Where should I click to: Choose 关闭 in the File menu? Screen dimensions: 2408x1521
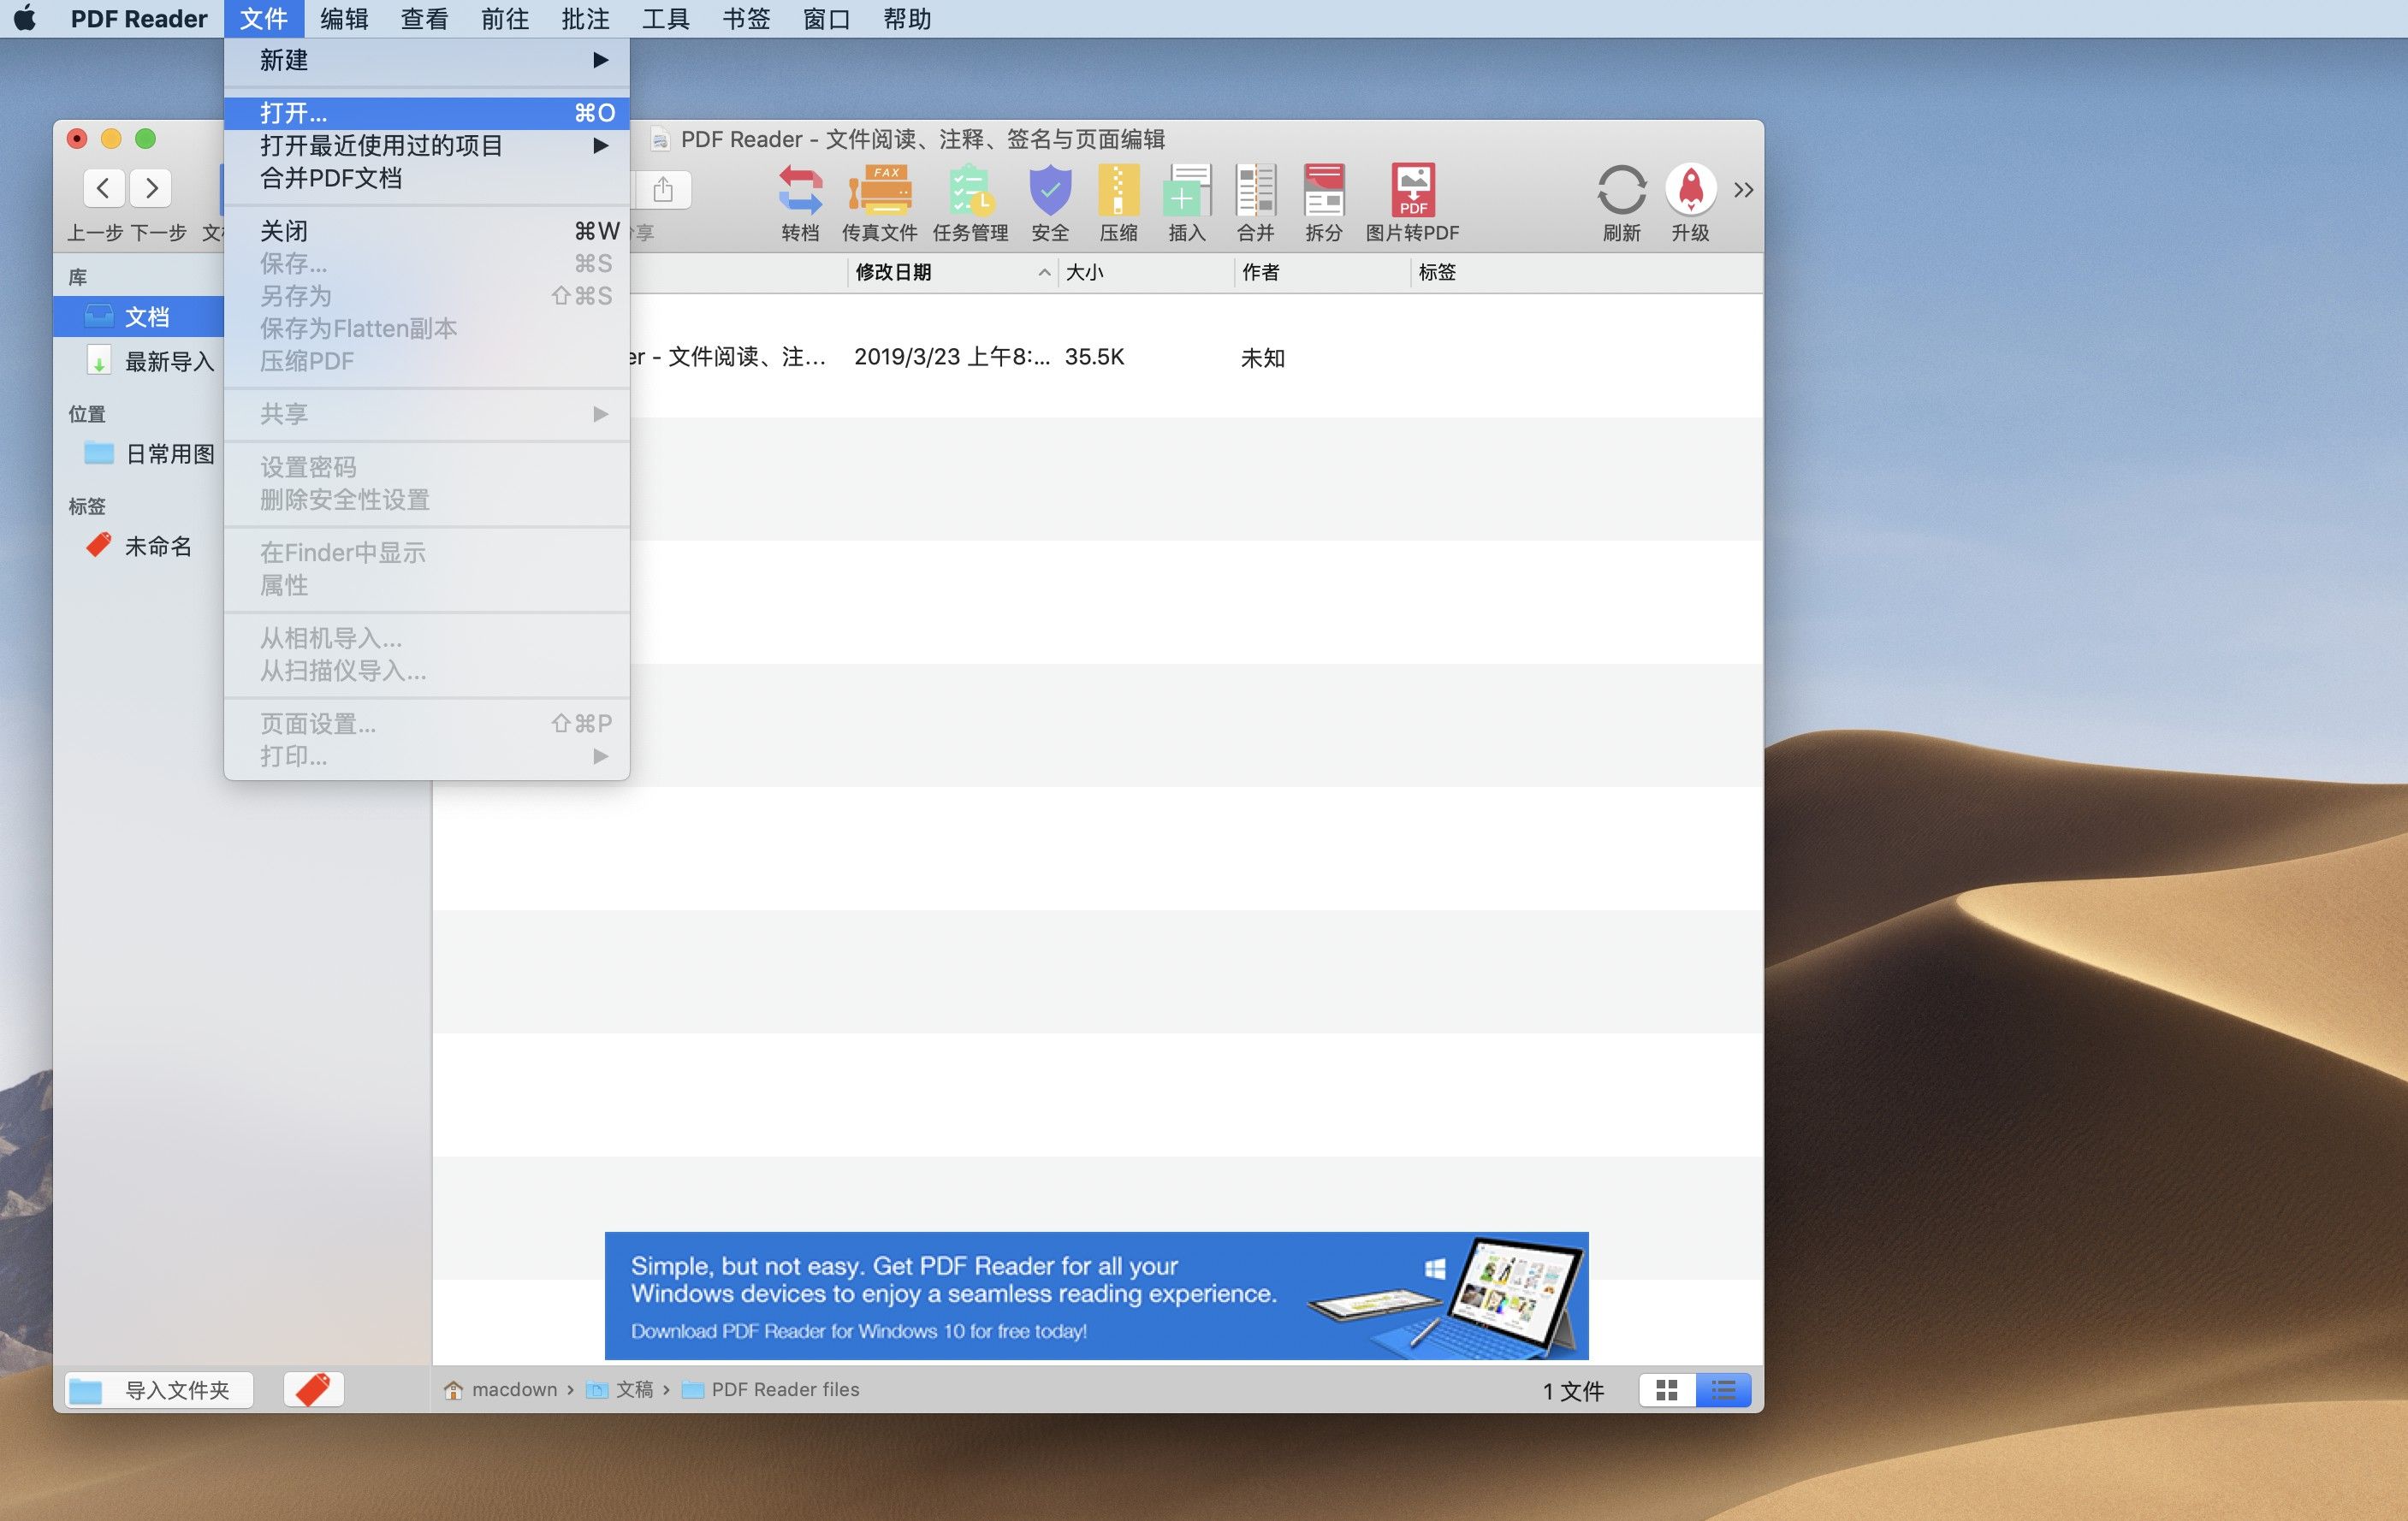click(x=427, y=231)
